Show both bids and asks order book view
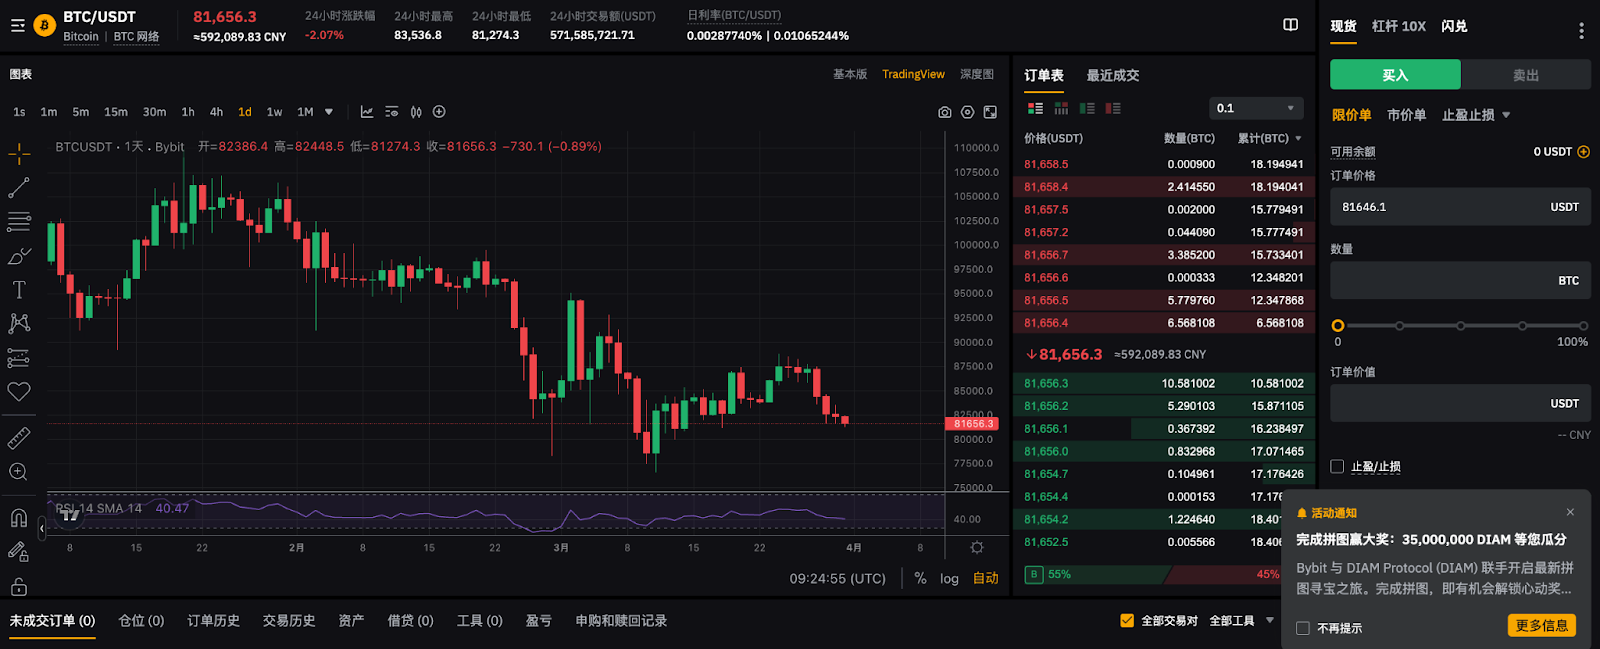This screenshot has height=649, width=1600. (1035, 108)
